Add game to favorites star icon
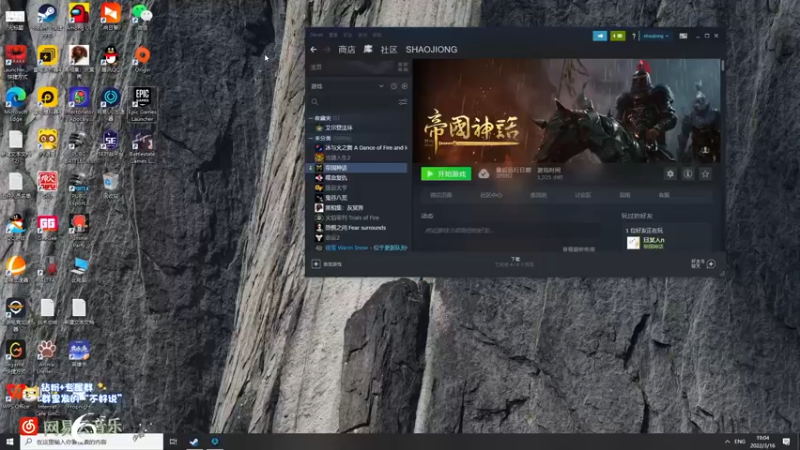The width and height of the screenshot is (800, 450). pos(705,174)
